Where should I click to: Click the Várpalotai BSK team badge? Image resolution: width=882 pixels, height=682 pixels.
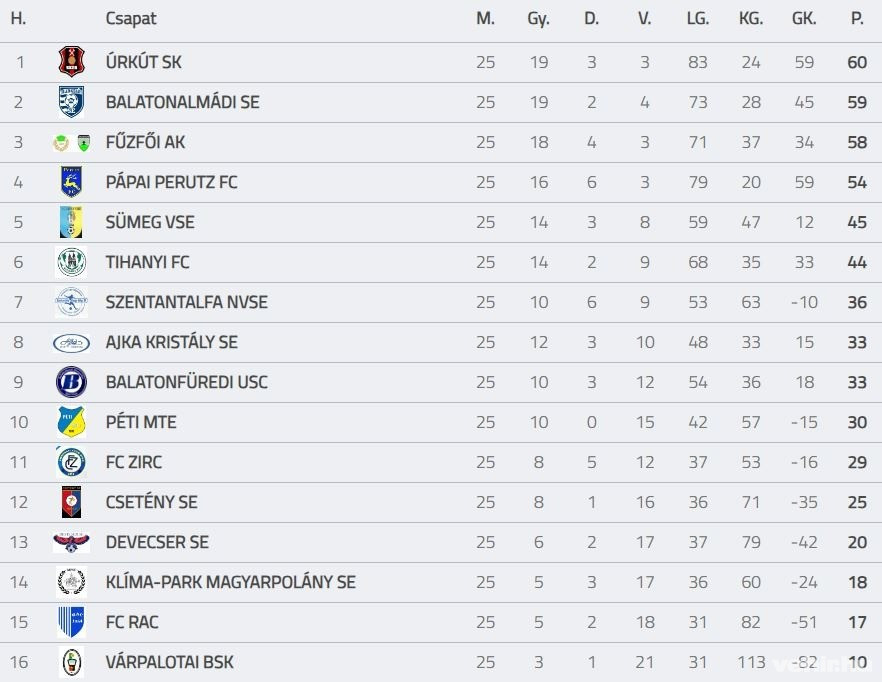(71, 662)
